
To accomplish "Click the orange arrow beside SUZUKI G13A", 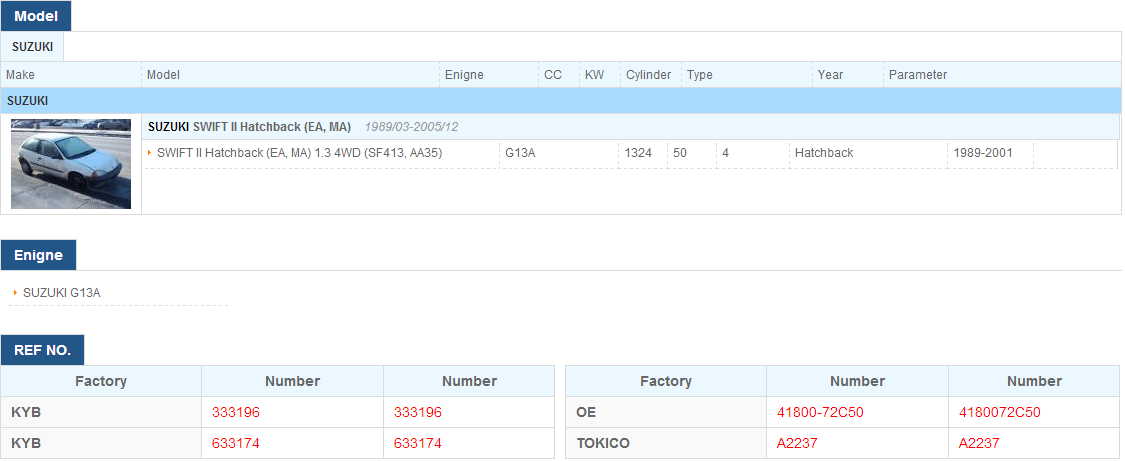I will tap(16, 293).
